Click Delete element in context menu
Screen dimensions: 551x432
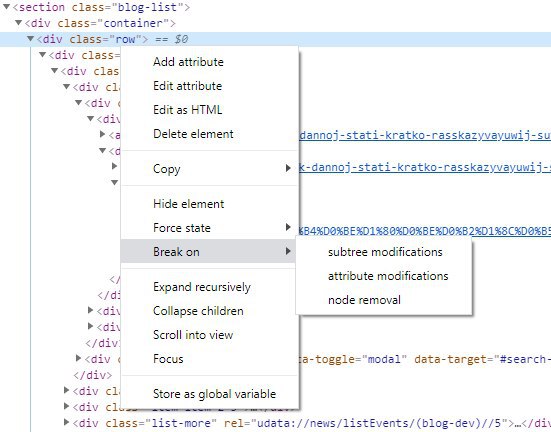coord(209,134)
